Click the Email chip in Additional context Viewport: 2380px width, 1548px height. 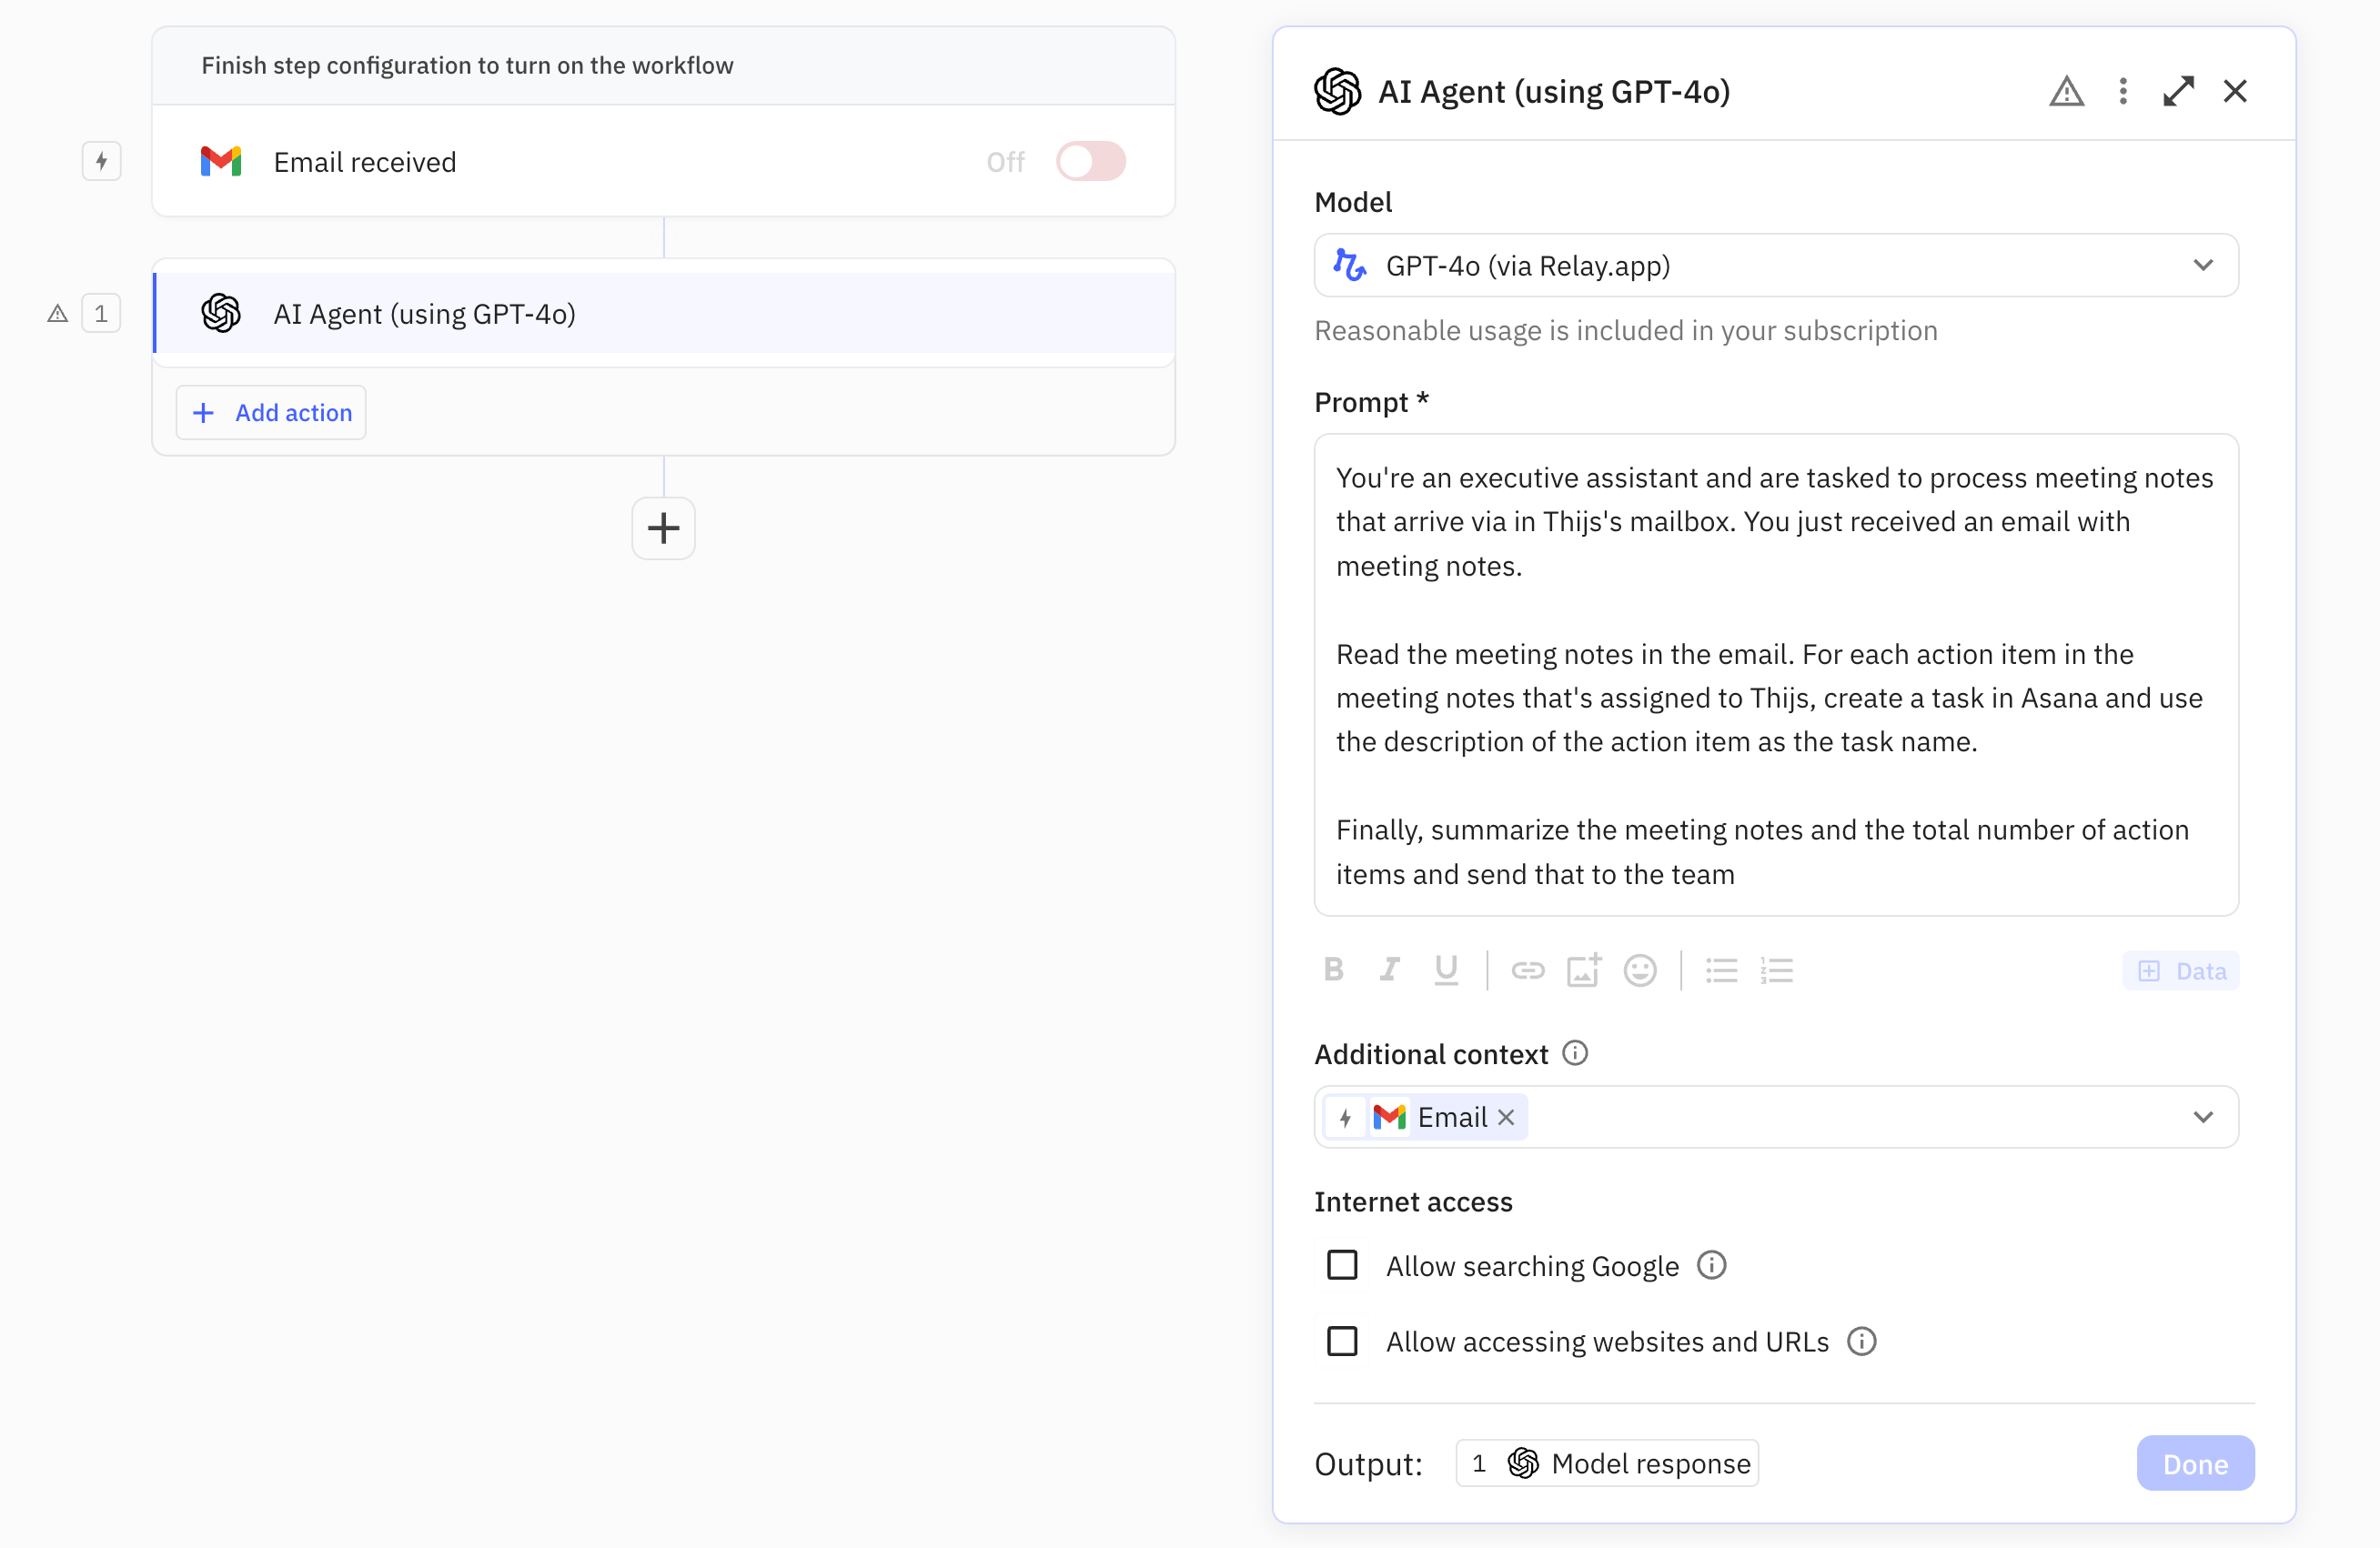[x=1423, y=1117]
